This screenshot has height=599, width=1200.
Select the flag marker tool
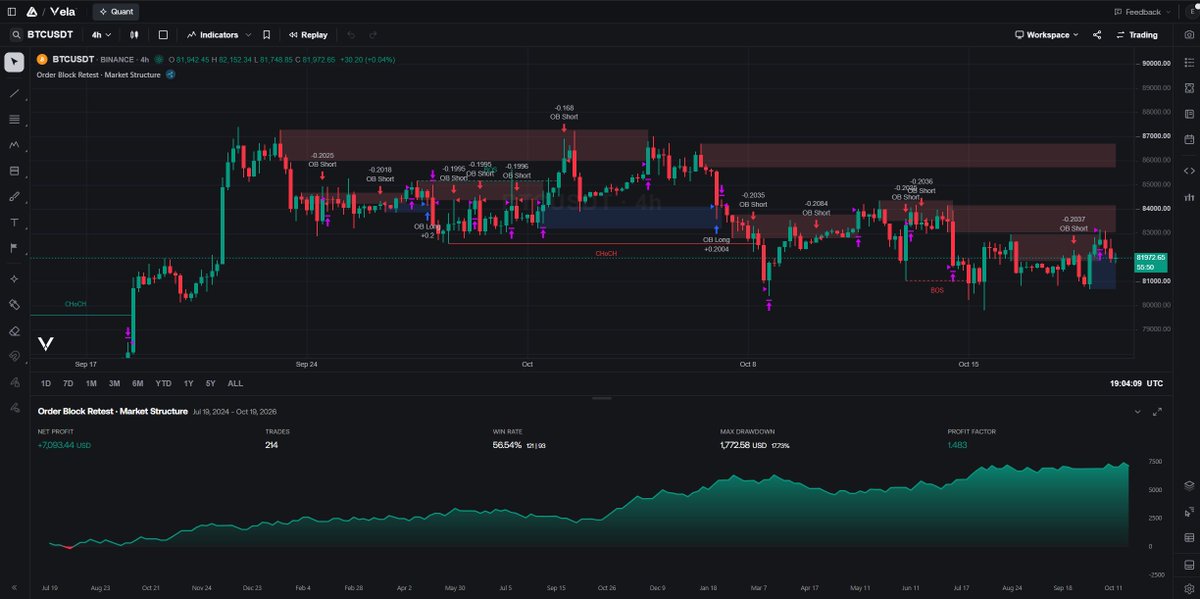(14, 248)
